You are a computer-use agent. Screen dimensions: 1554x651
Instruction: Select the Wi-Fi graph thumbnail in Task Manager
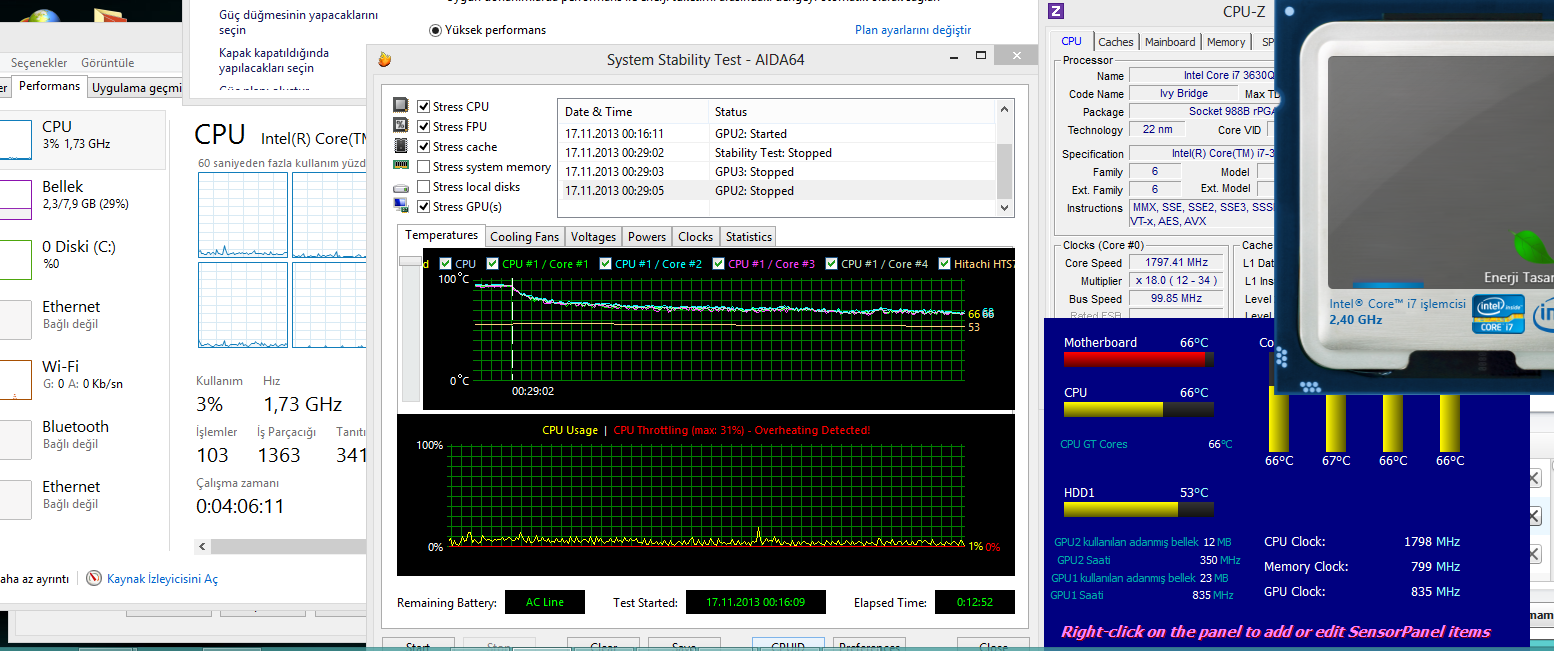pyautogui.click(x=15, y=379)
